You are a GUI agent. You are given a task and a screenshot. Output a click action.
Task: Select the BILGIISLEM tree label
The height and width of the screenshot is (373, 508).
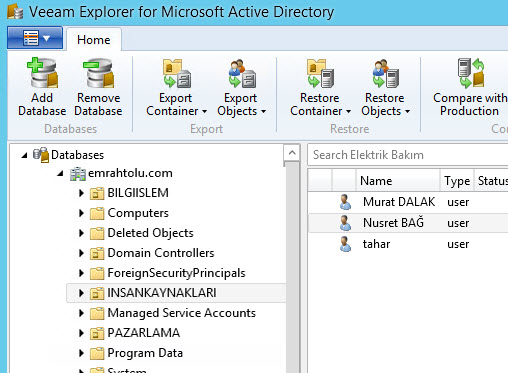pyautogui.click(x=138, y=193)
